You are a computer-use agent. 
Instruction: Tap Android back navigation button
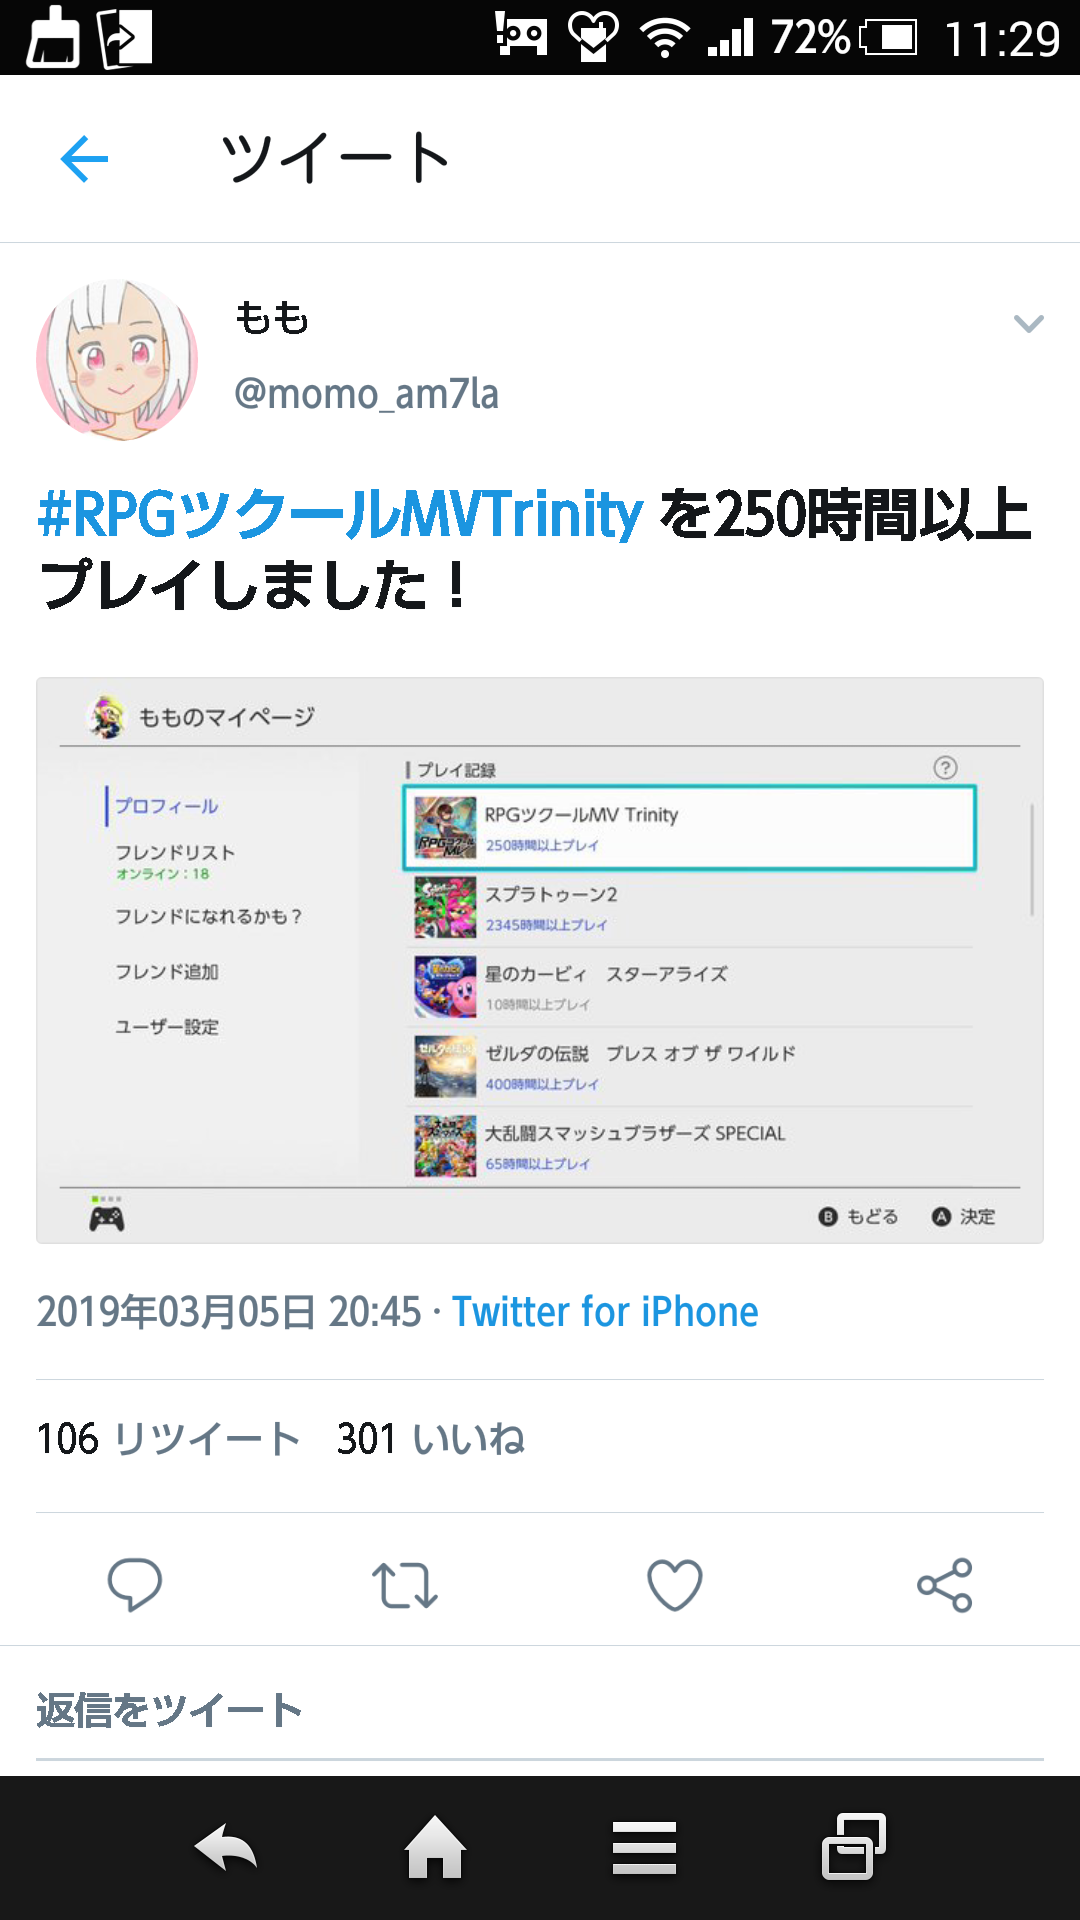tap(226, 1846)
